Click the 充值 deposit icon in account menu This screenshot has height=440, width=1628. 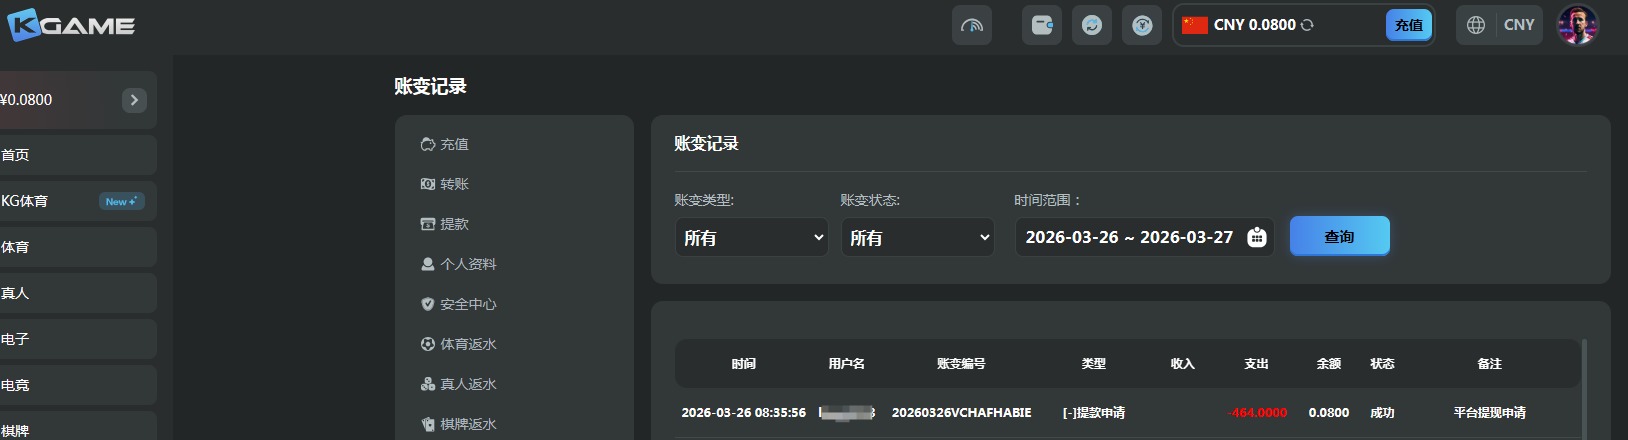[x=428, y=144]
